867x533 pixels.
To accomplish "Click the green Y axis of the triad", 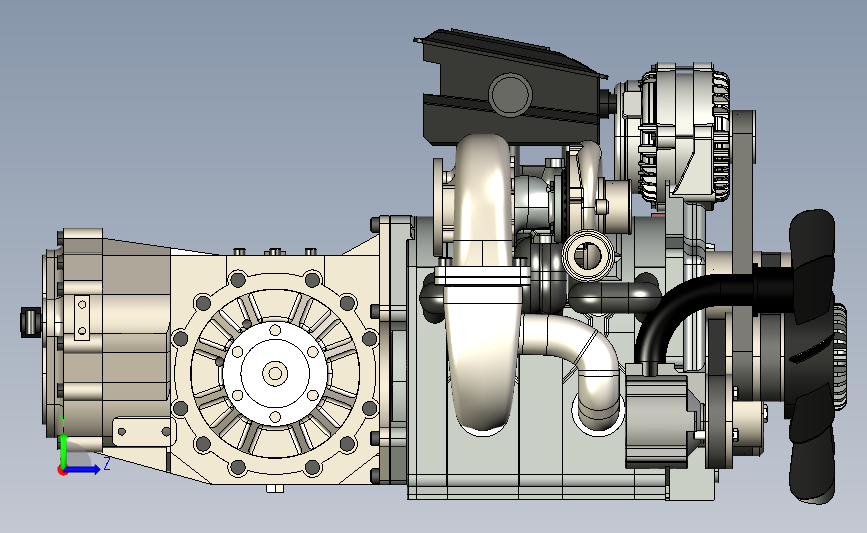I will click(x=64, y=451).
